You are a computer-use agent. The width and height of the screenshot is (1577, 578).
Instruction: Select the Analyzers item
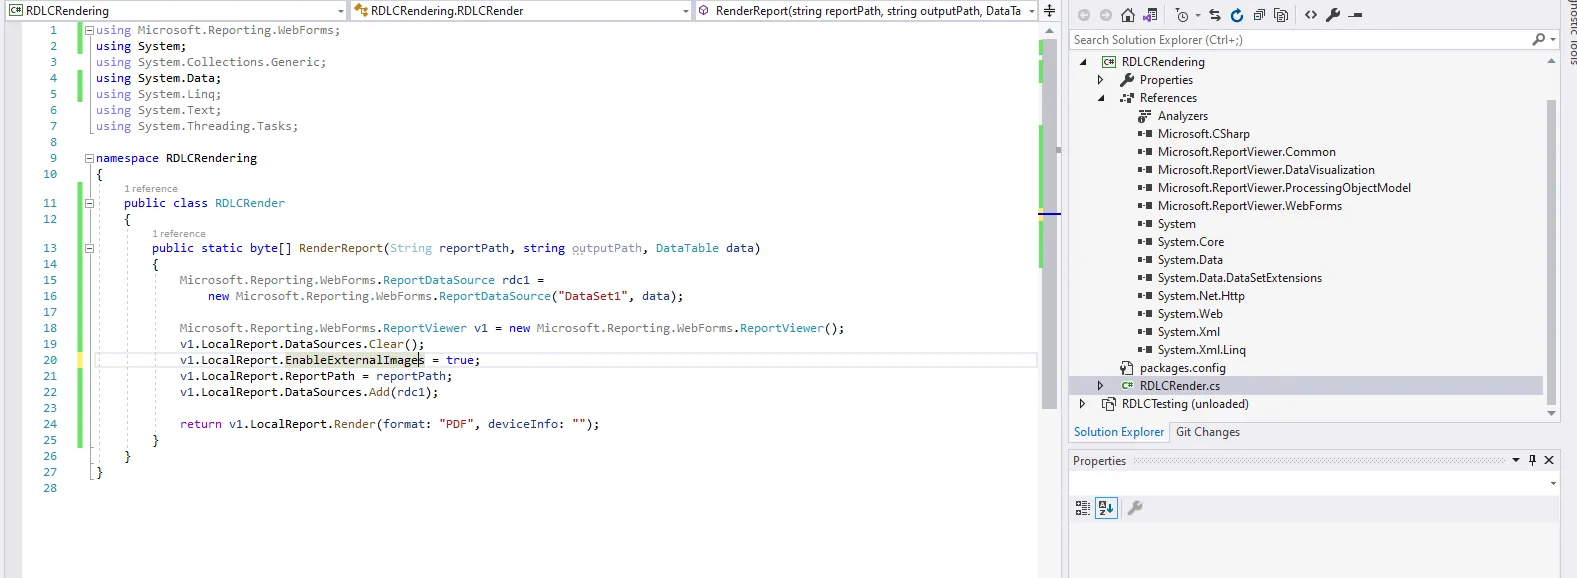click(1183, 116)
